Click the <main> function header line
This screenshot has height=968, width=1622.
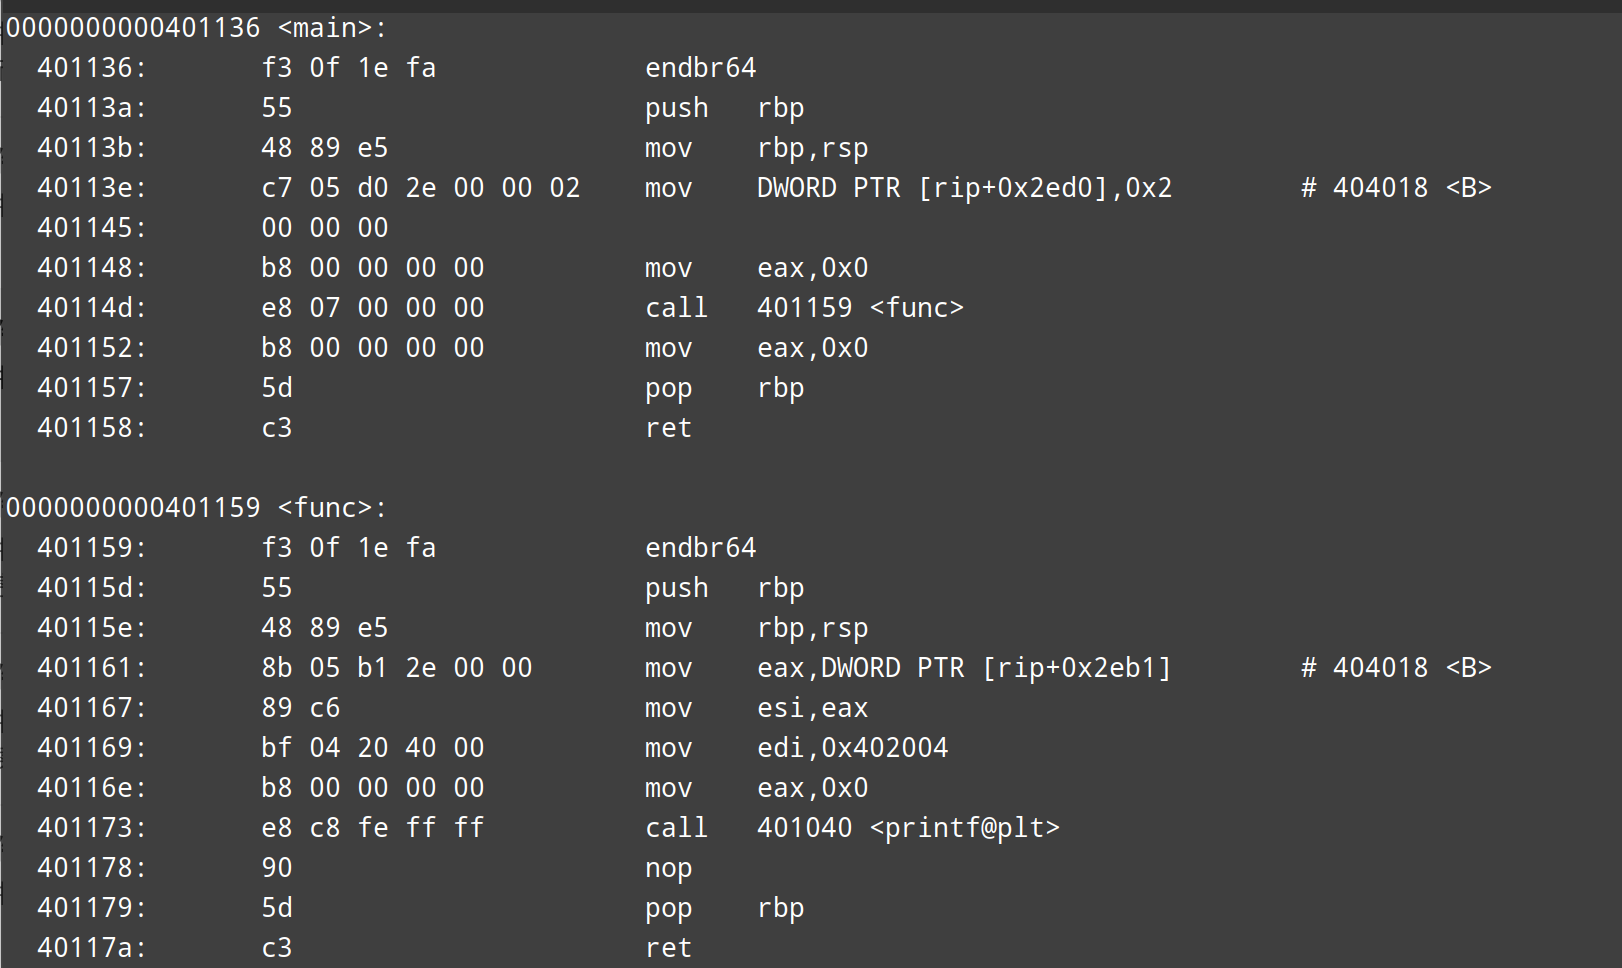pyautogui.click(x=196, y=28)
